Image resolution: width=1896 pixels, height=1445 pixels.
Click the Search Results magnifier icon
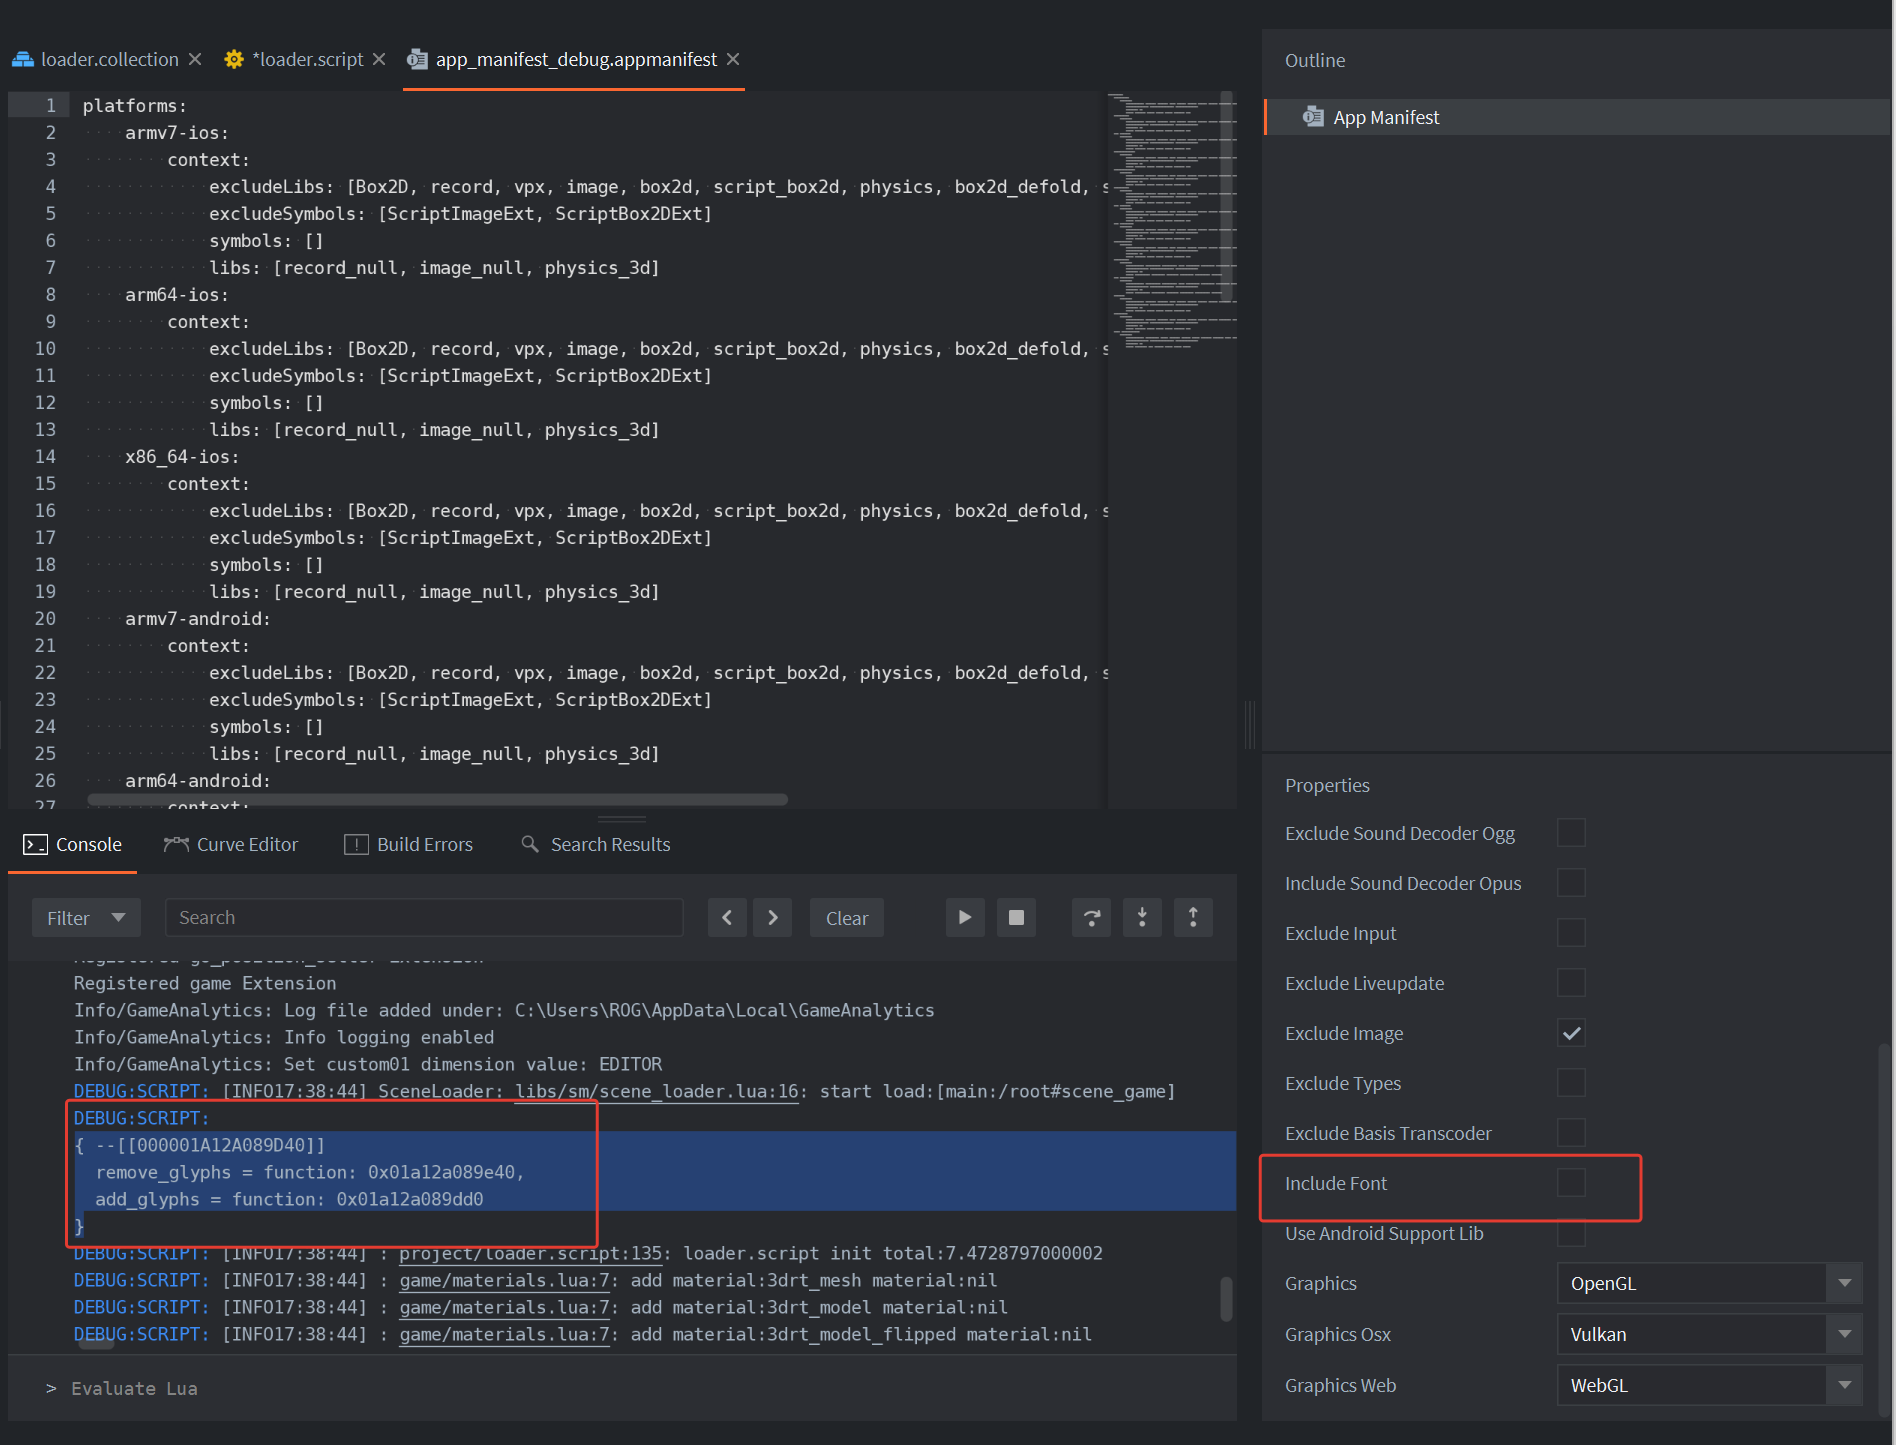point(530,844)
